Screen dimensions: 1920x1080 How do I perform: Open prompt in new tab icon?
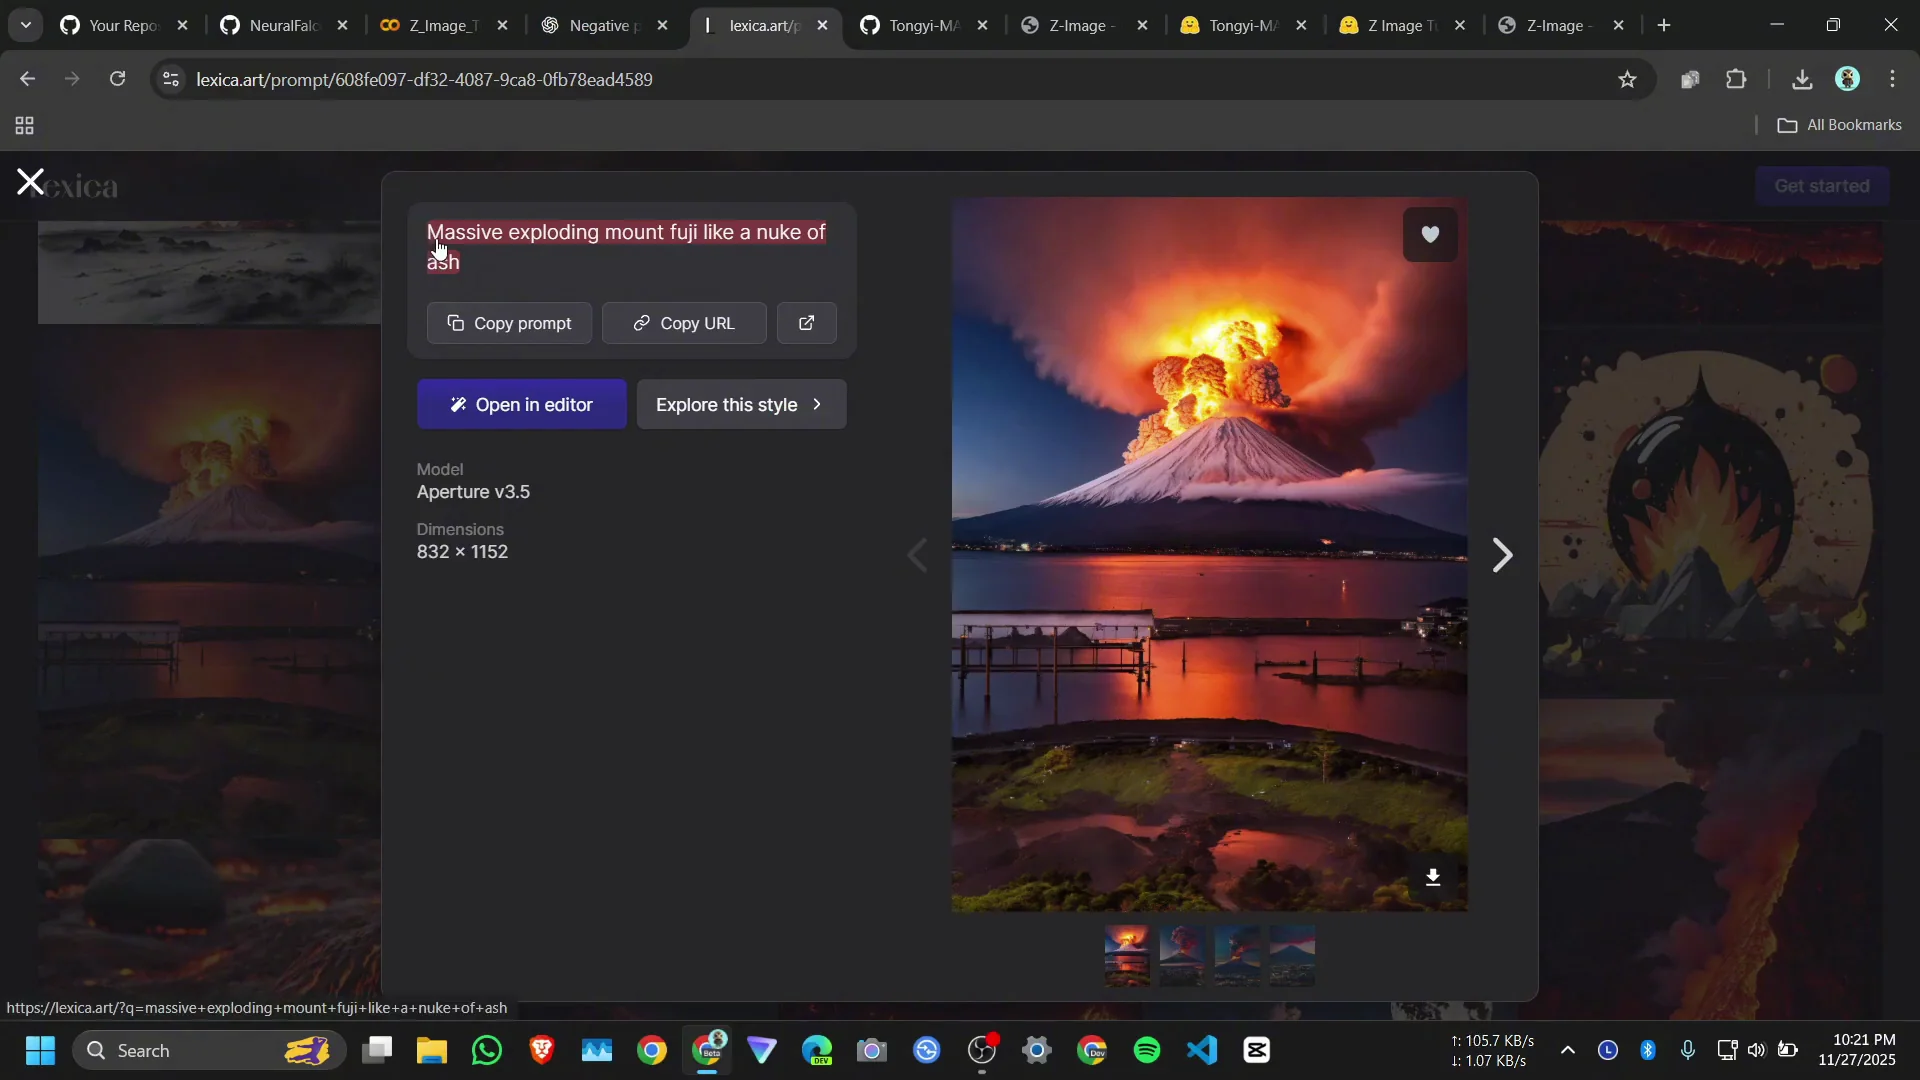coord(806,323)
